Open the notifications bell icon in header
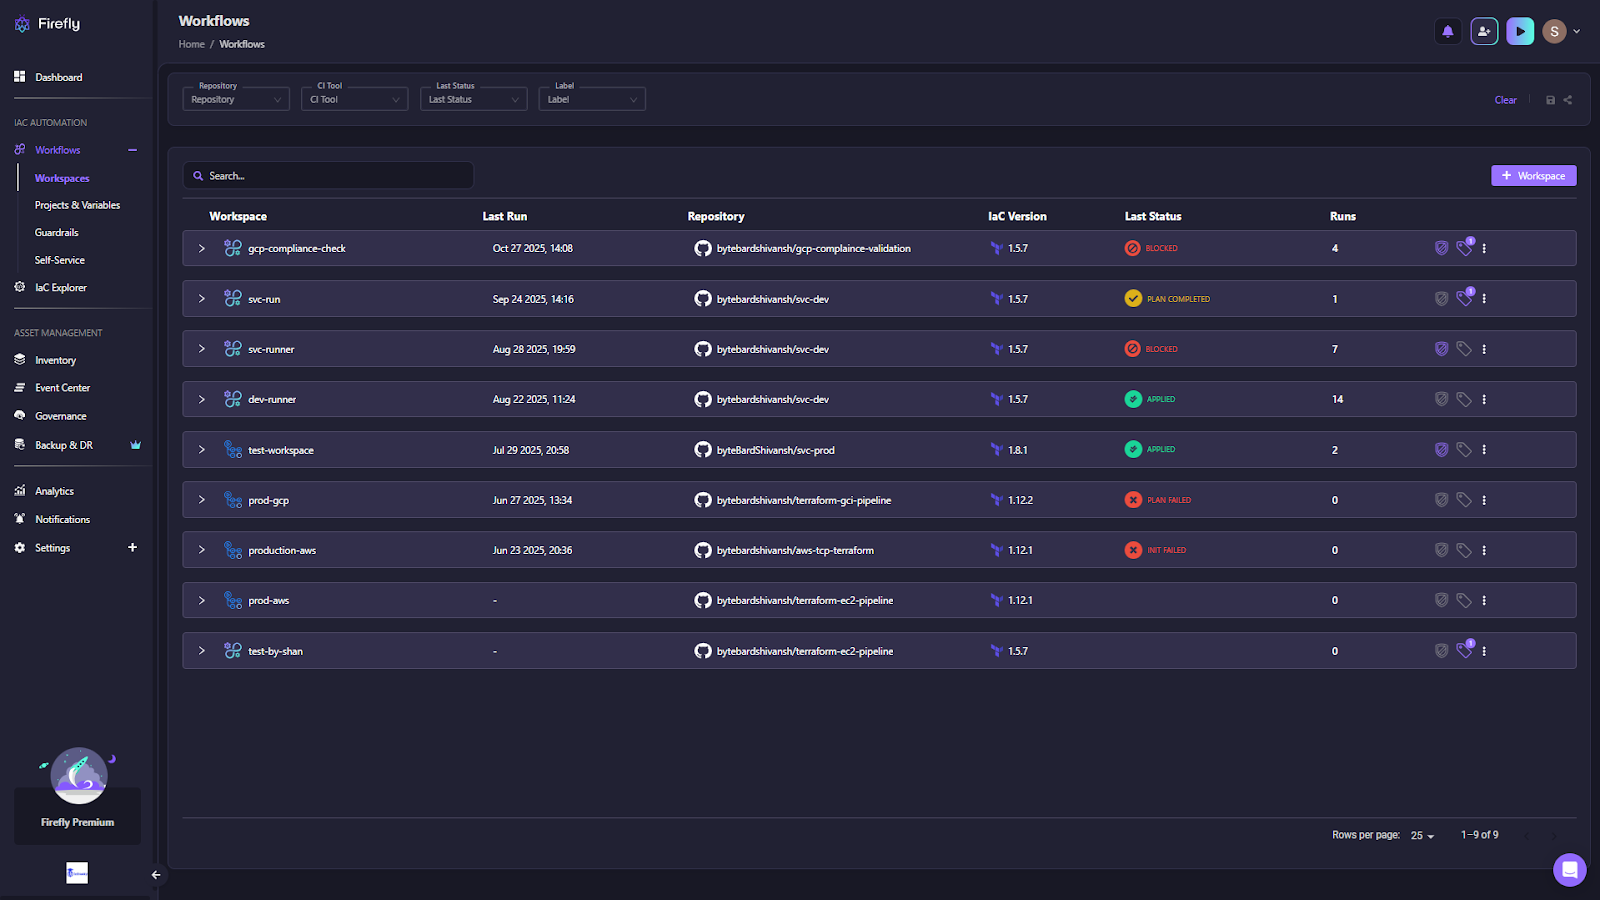 (1447, 31)
